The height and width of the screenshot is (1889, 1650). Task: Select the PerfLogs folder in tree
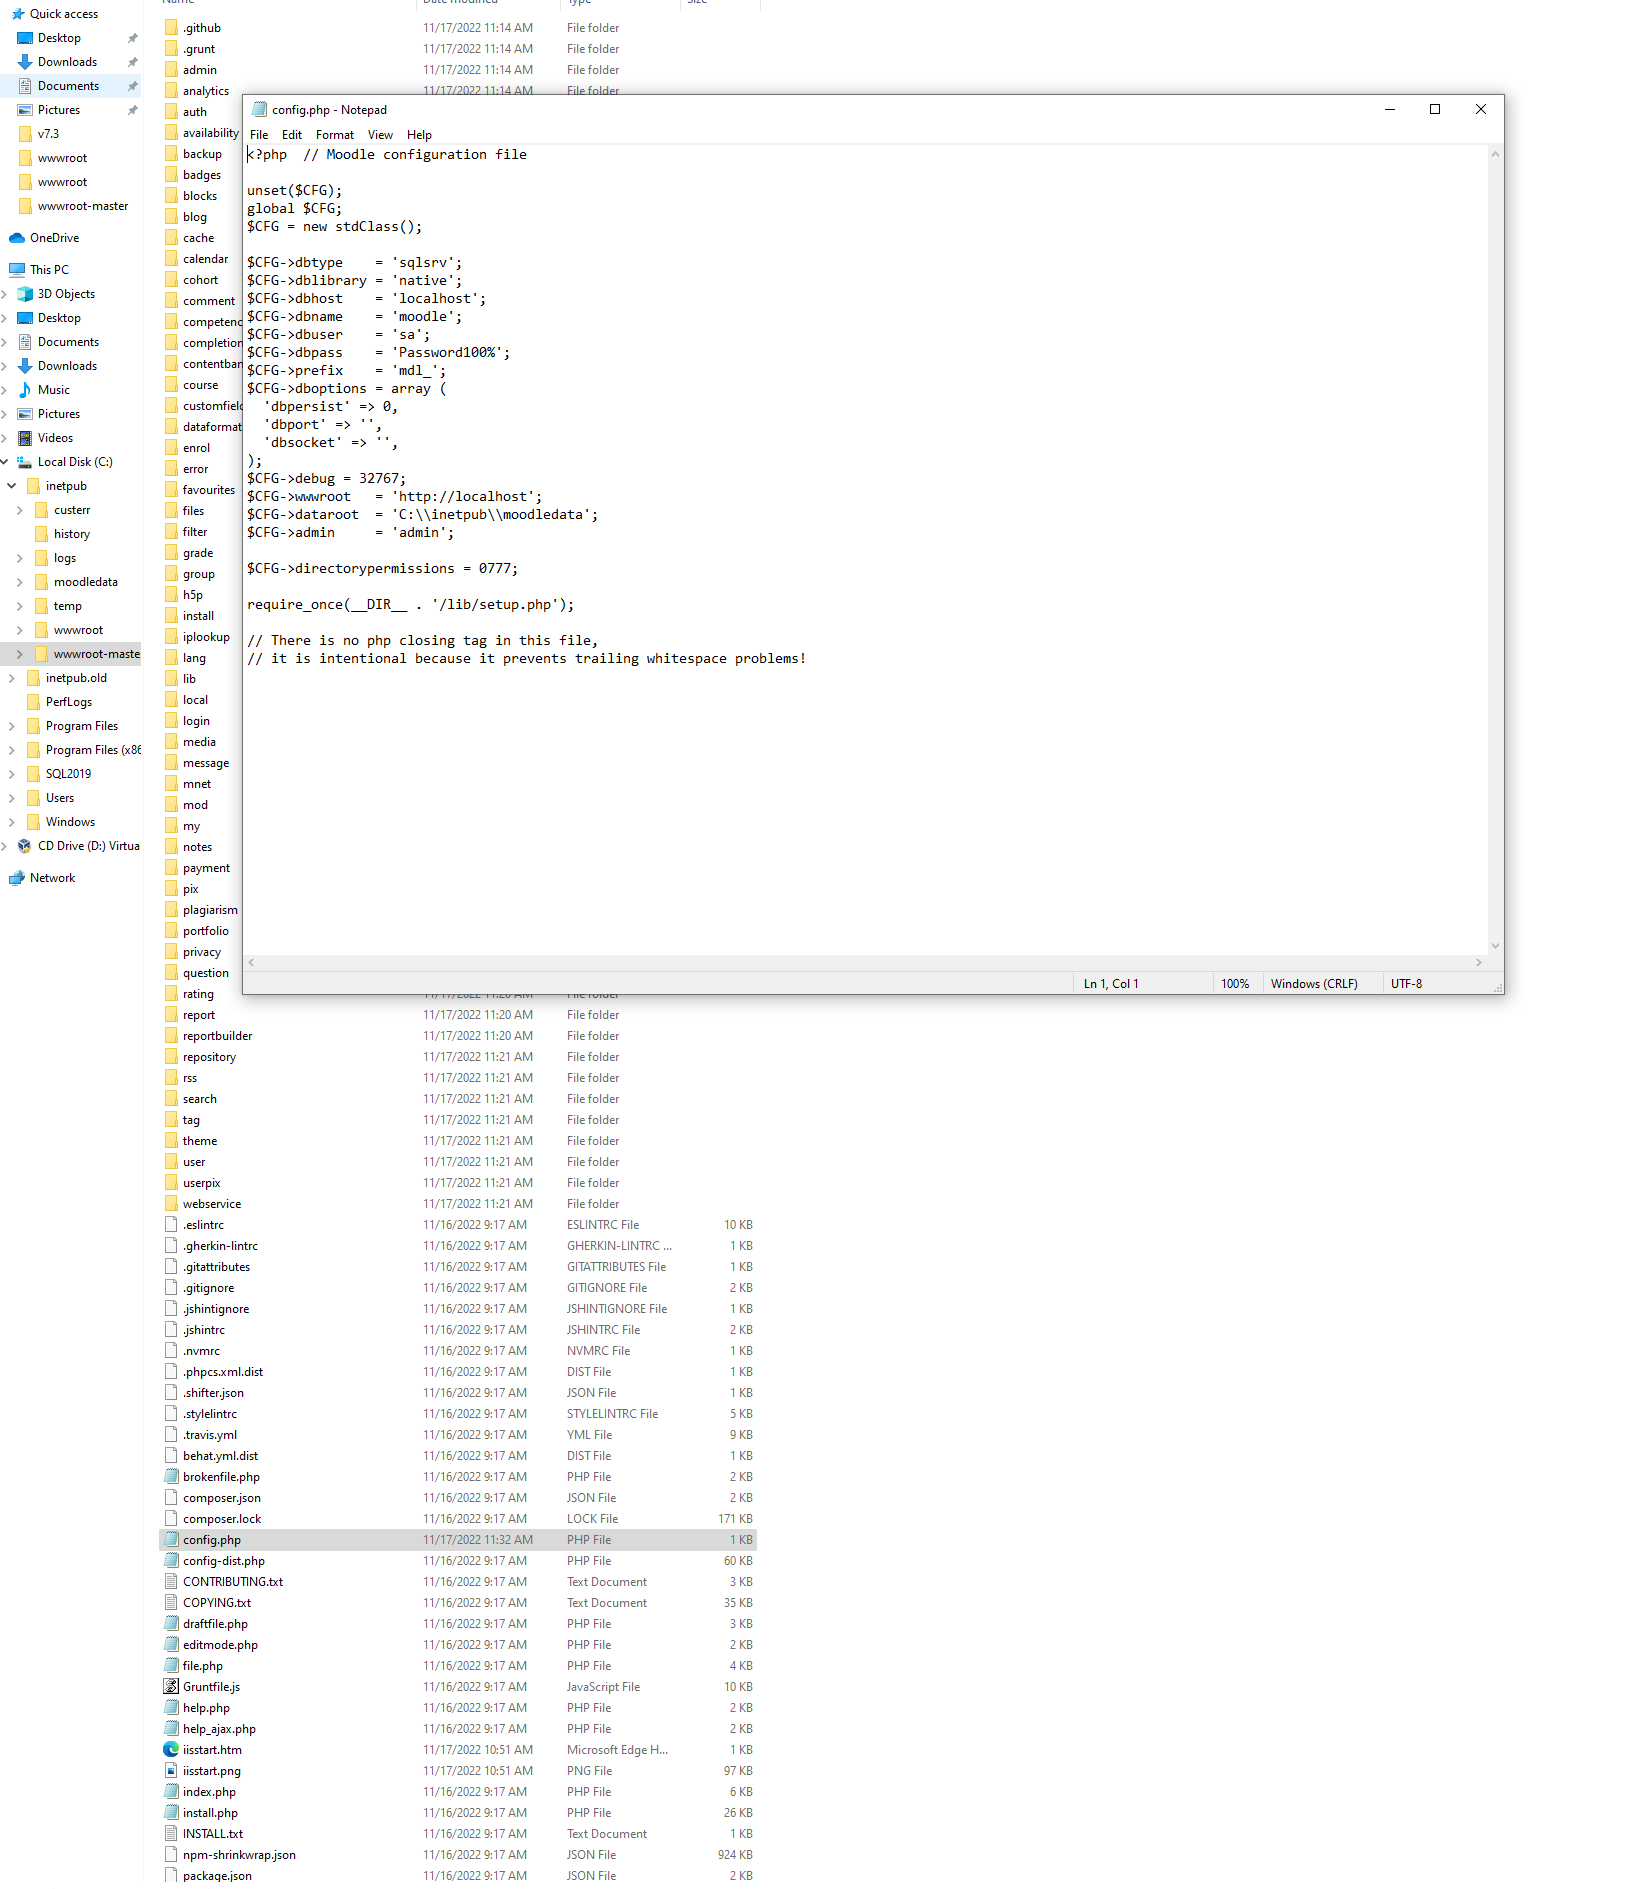point(69,702)
